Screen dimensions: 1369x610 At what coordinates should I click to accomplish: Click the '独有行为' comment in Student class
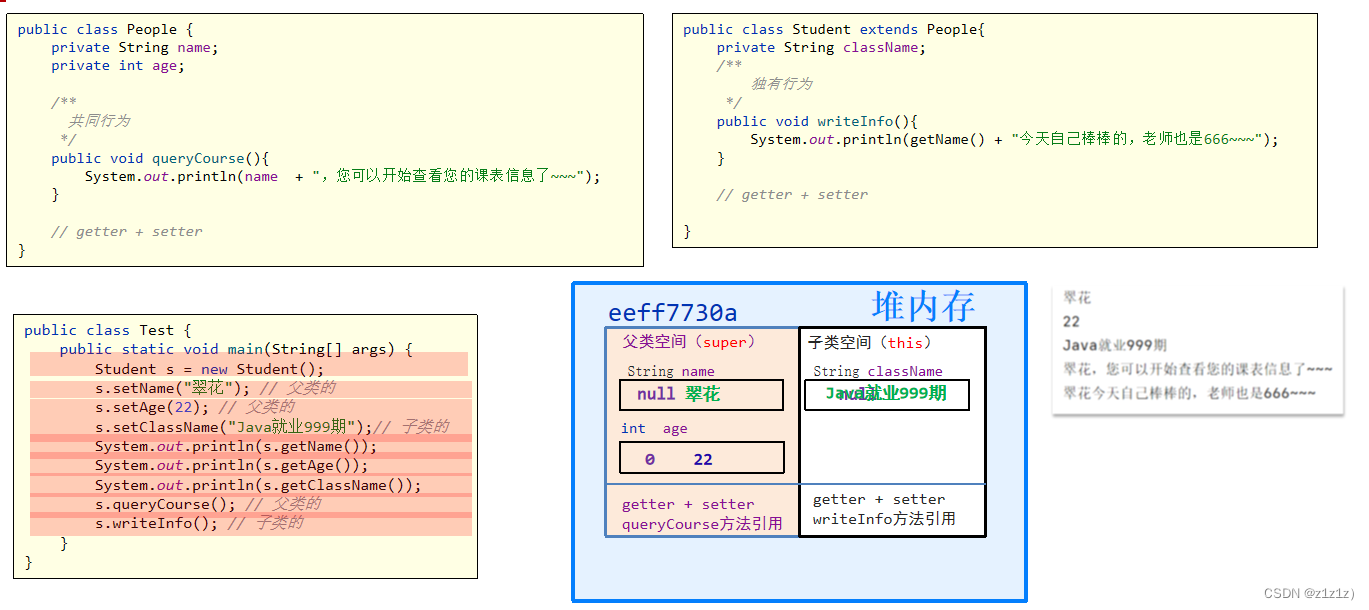tap(782, 84)
